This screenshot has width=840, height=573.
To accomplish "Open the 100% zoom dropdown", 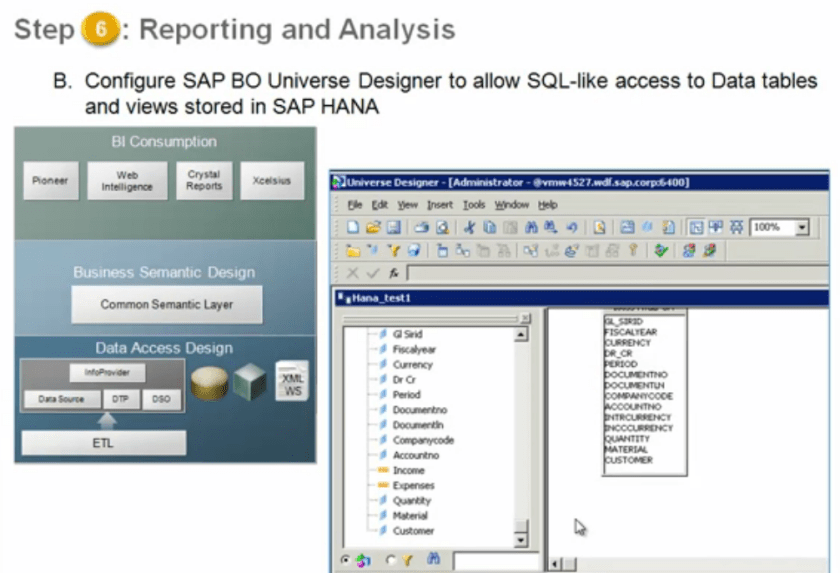I will point(802,228).
